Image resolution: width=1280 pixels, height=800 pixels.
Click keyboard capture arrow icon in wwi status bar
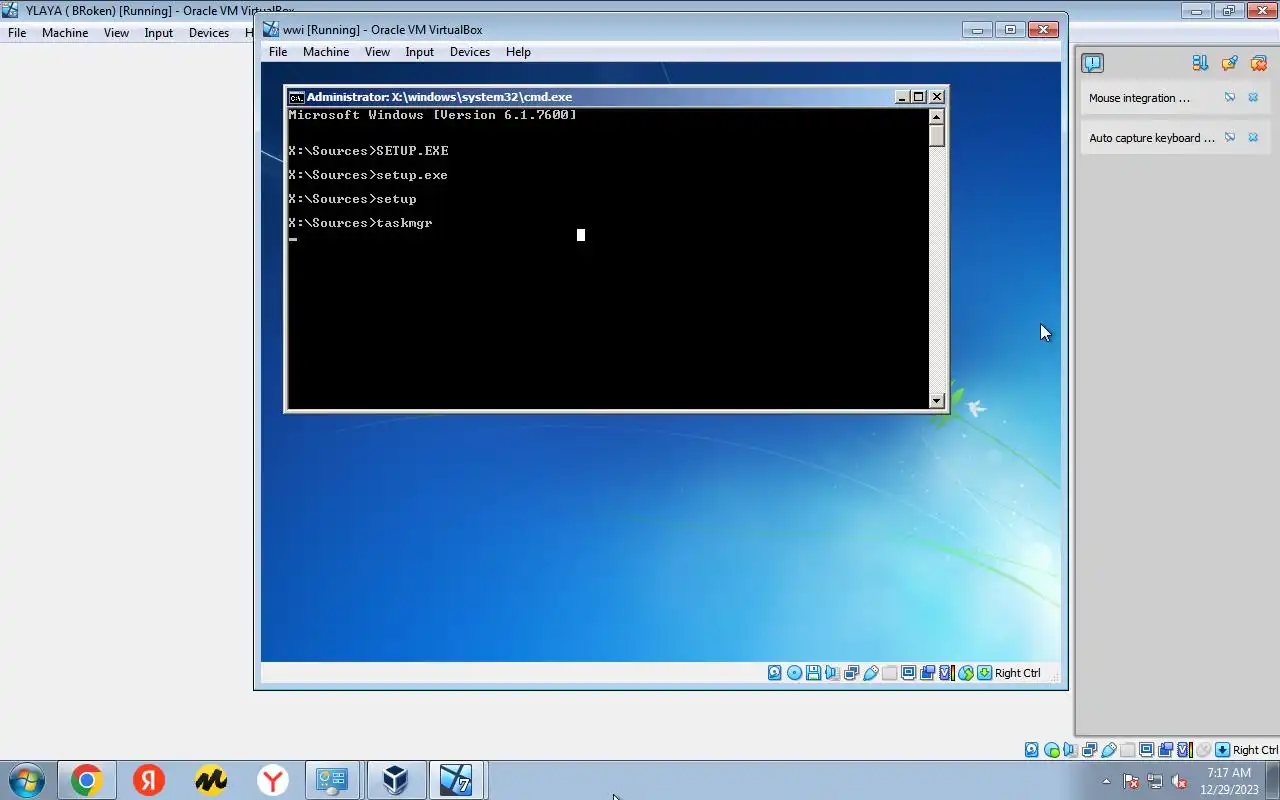(984, 673)
